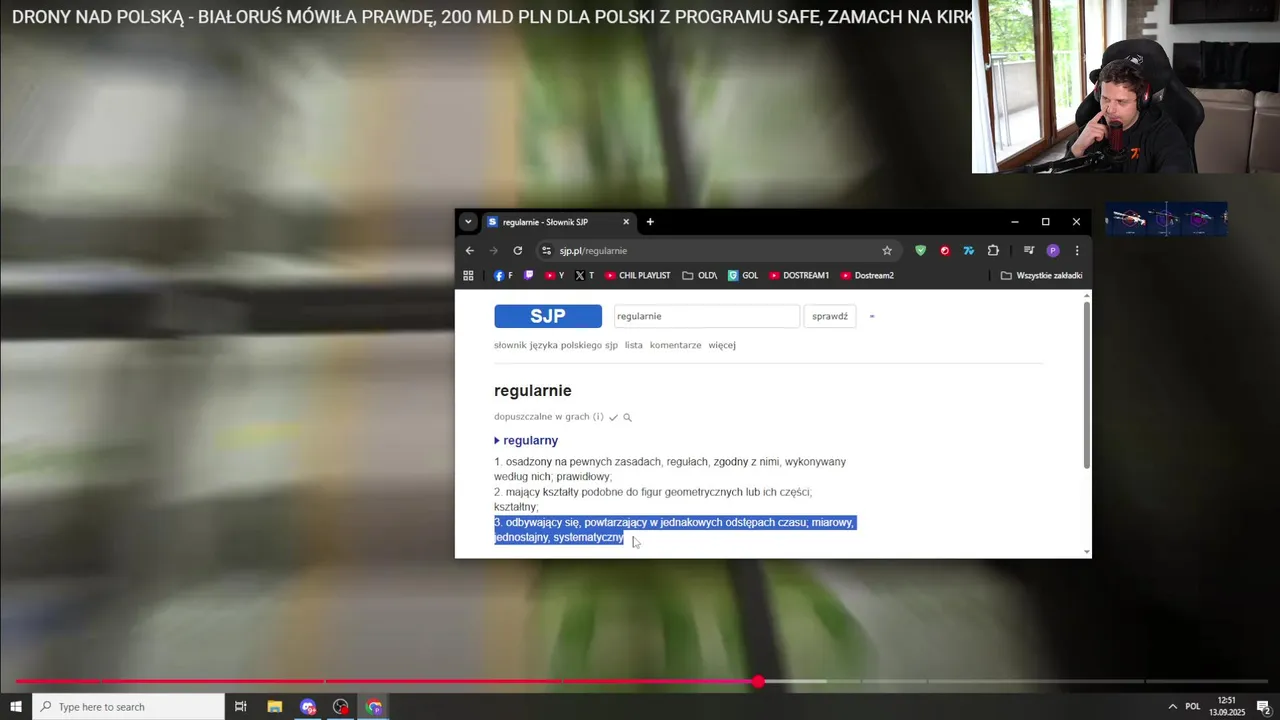Click the red video progress bar handle
Image resolution: width=1280 pixels, height=720 pixels.
coord(758,682)
